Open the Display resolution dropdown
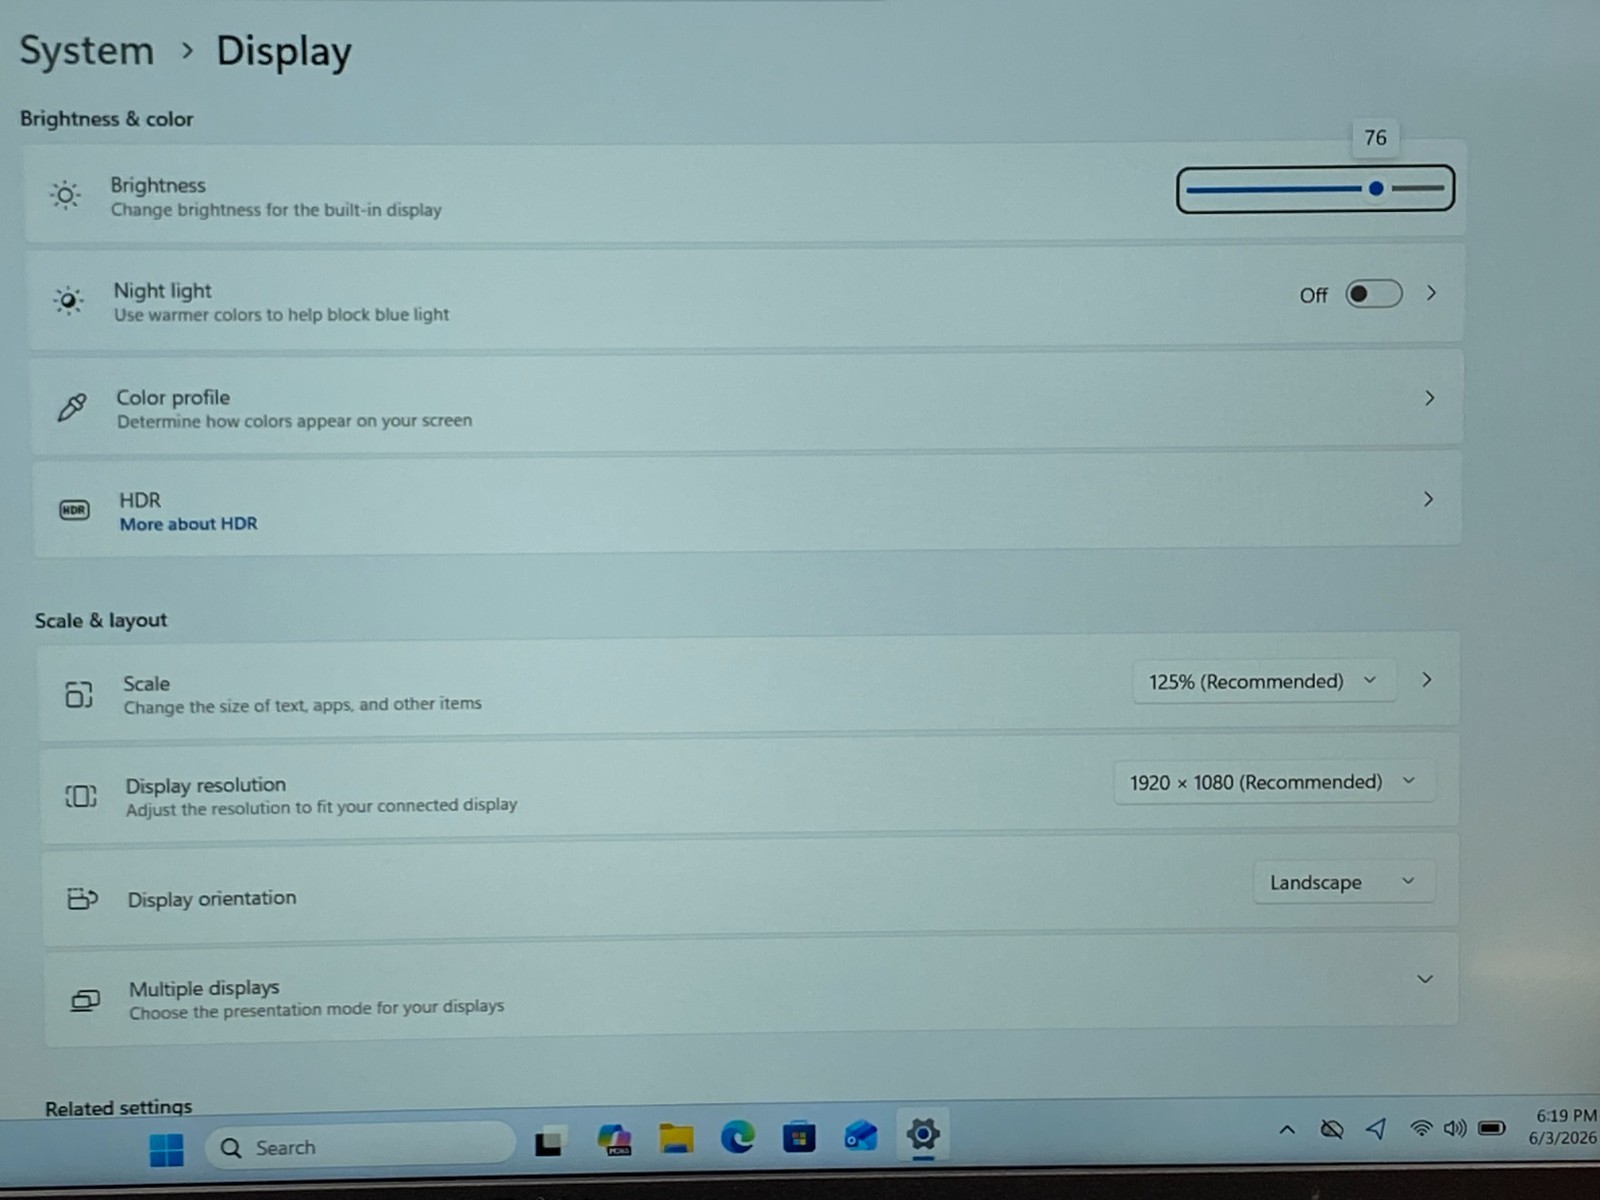1600x1200 pixels. 1273,782
